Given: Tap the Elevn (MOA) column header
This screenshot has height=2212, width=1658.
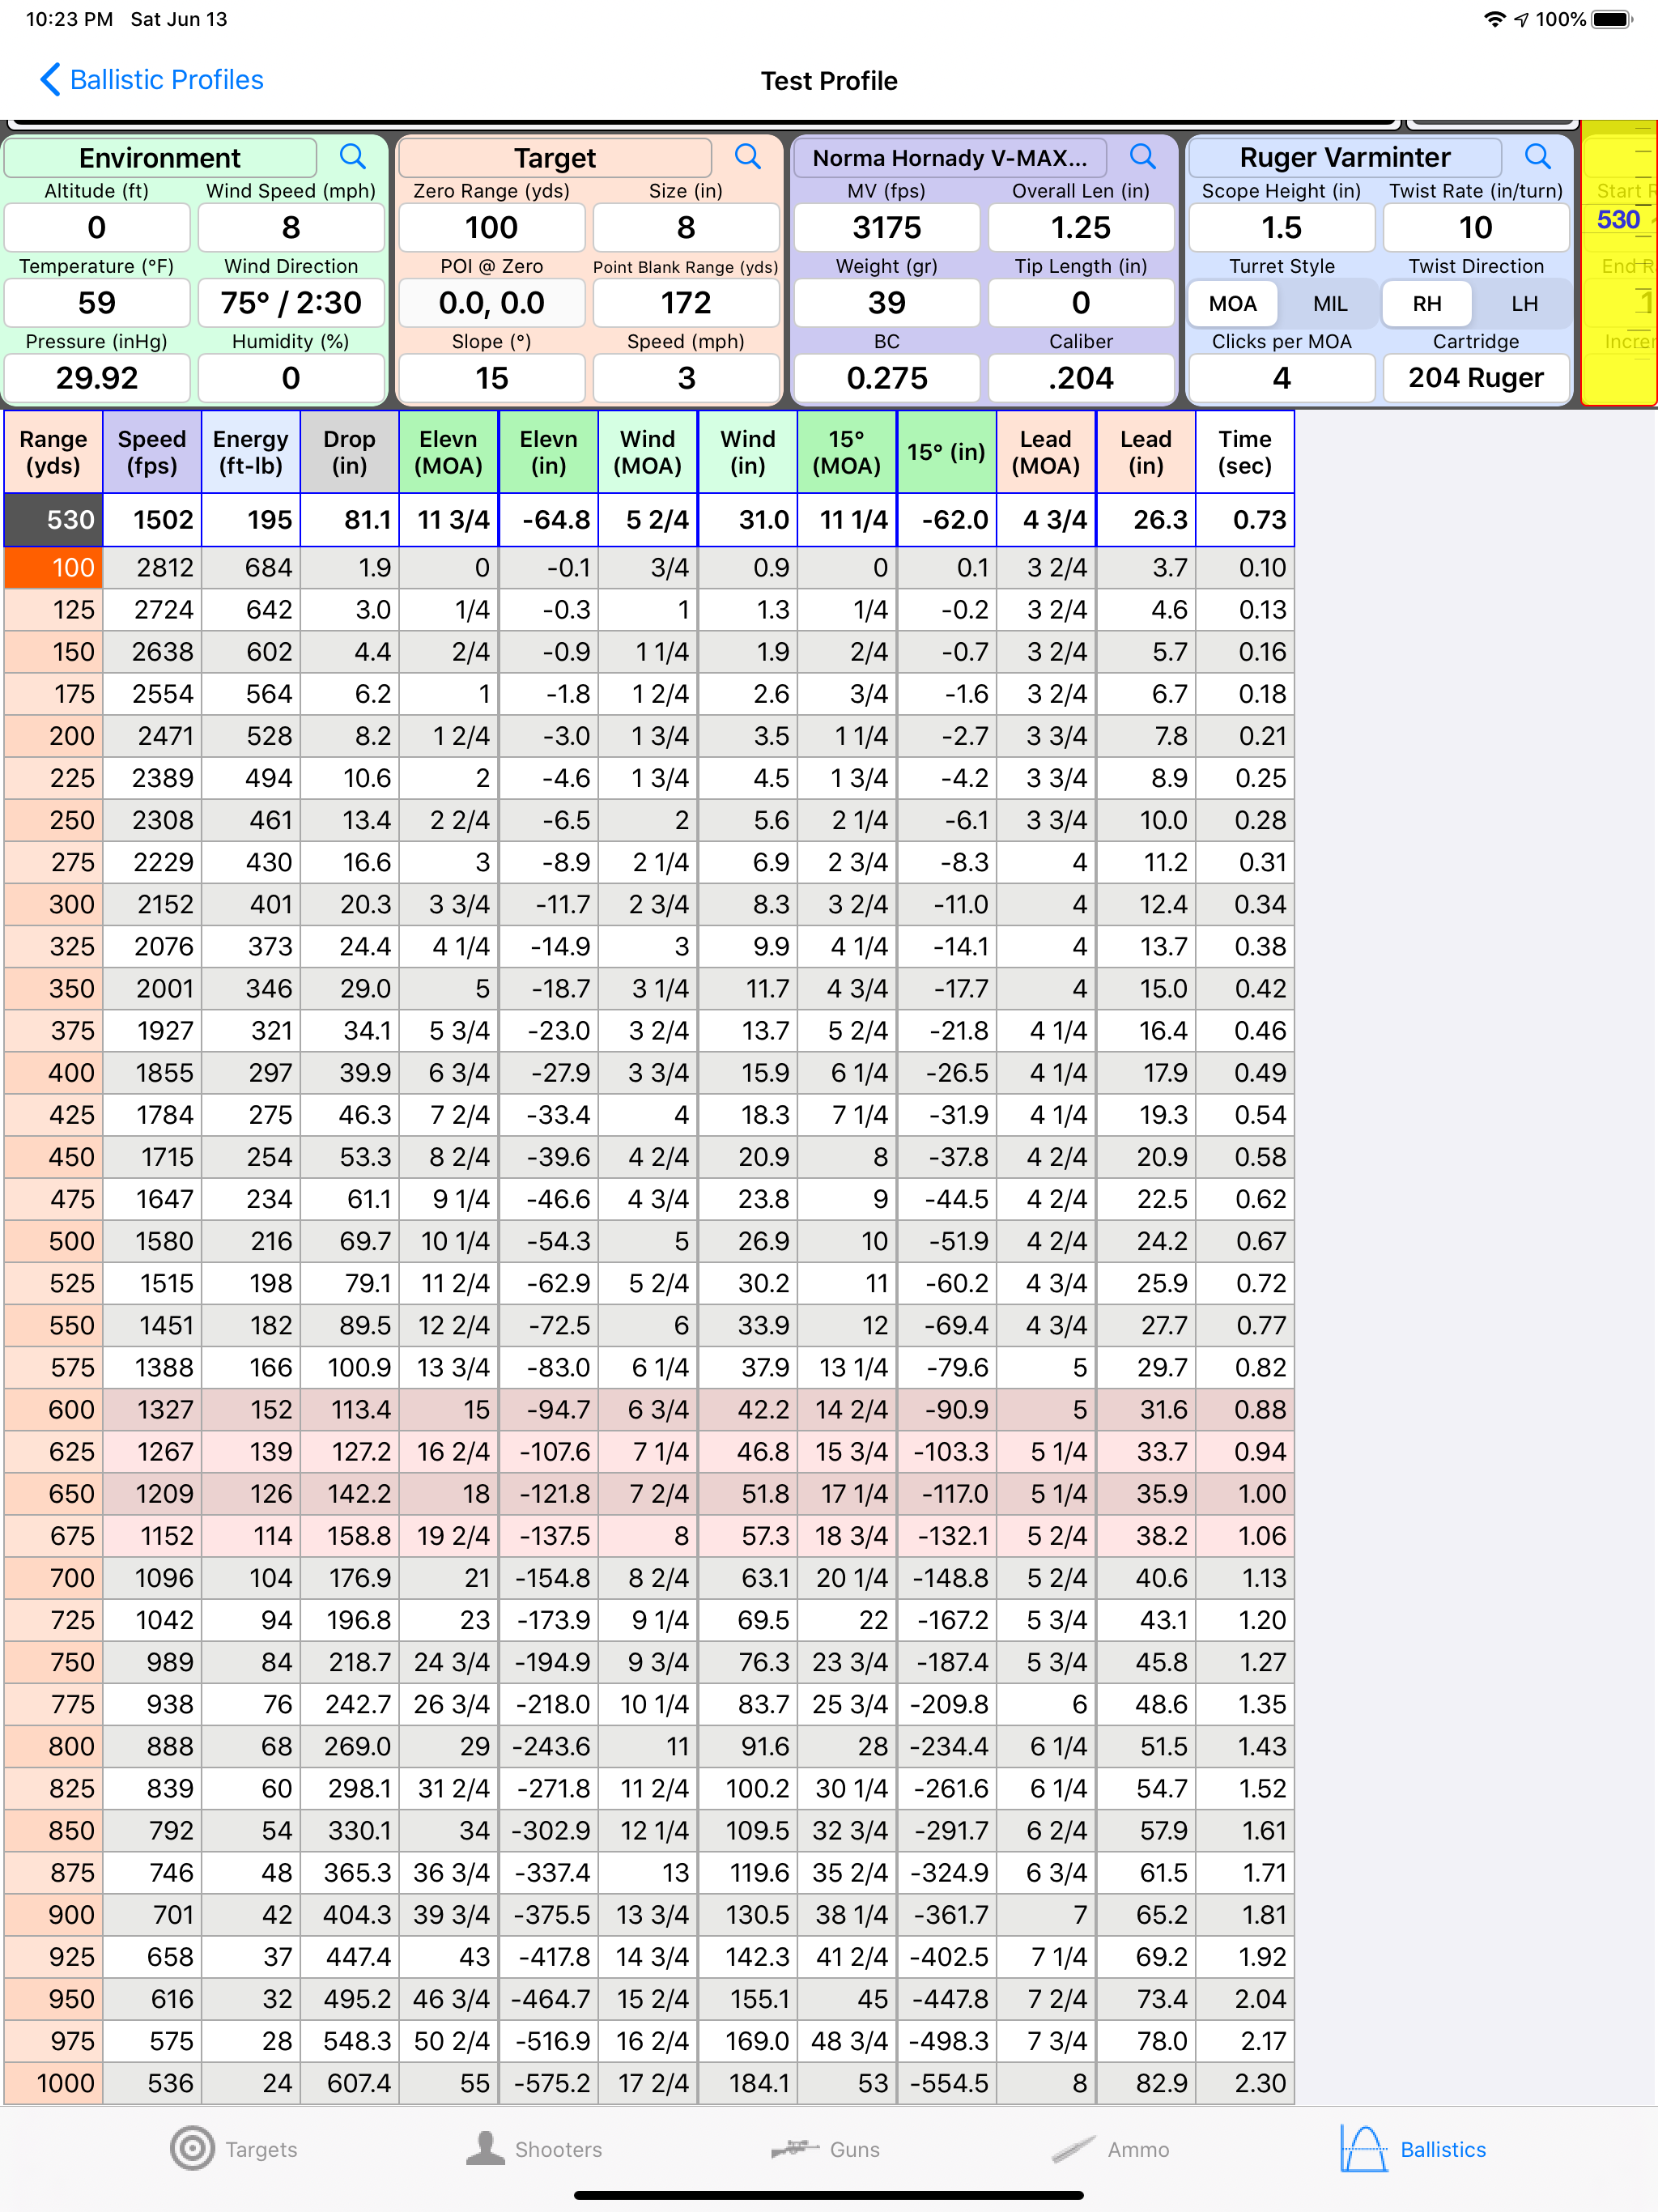Looking at the screenshot, I should 448,452.
